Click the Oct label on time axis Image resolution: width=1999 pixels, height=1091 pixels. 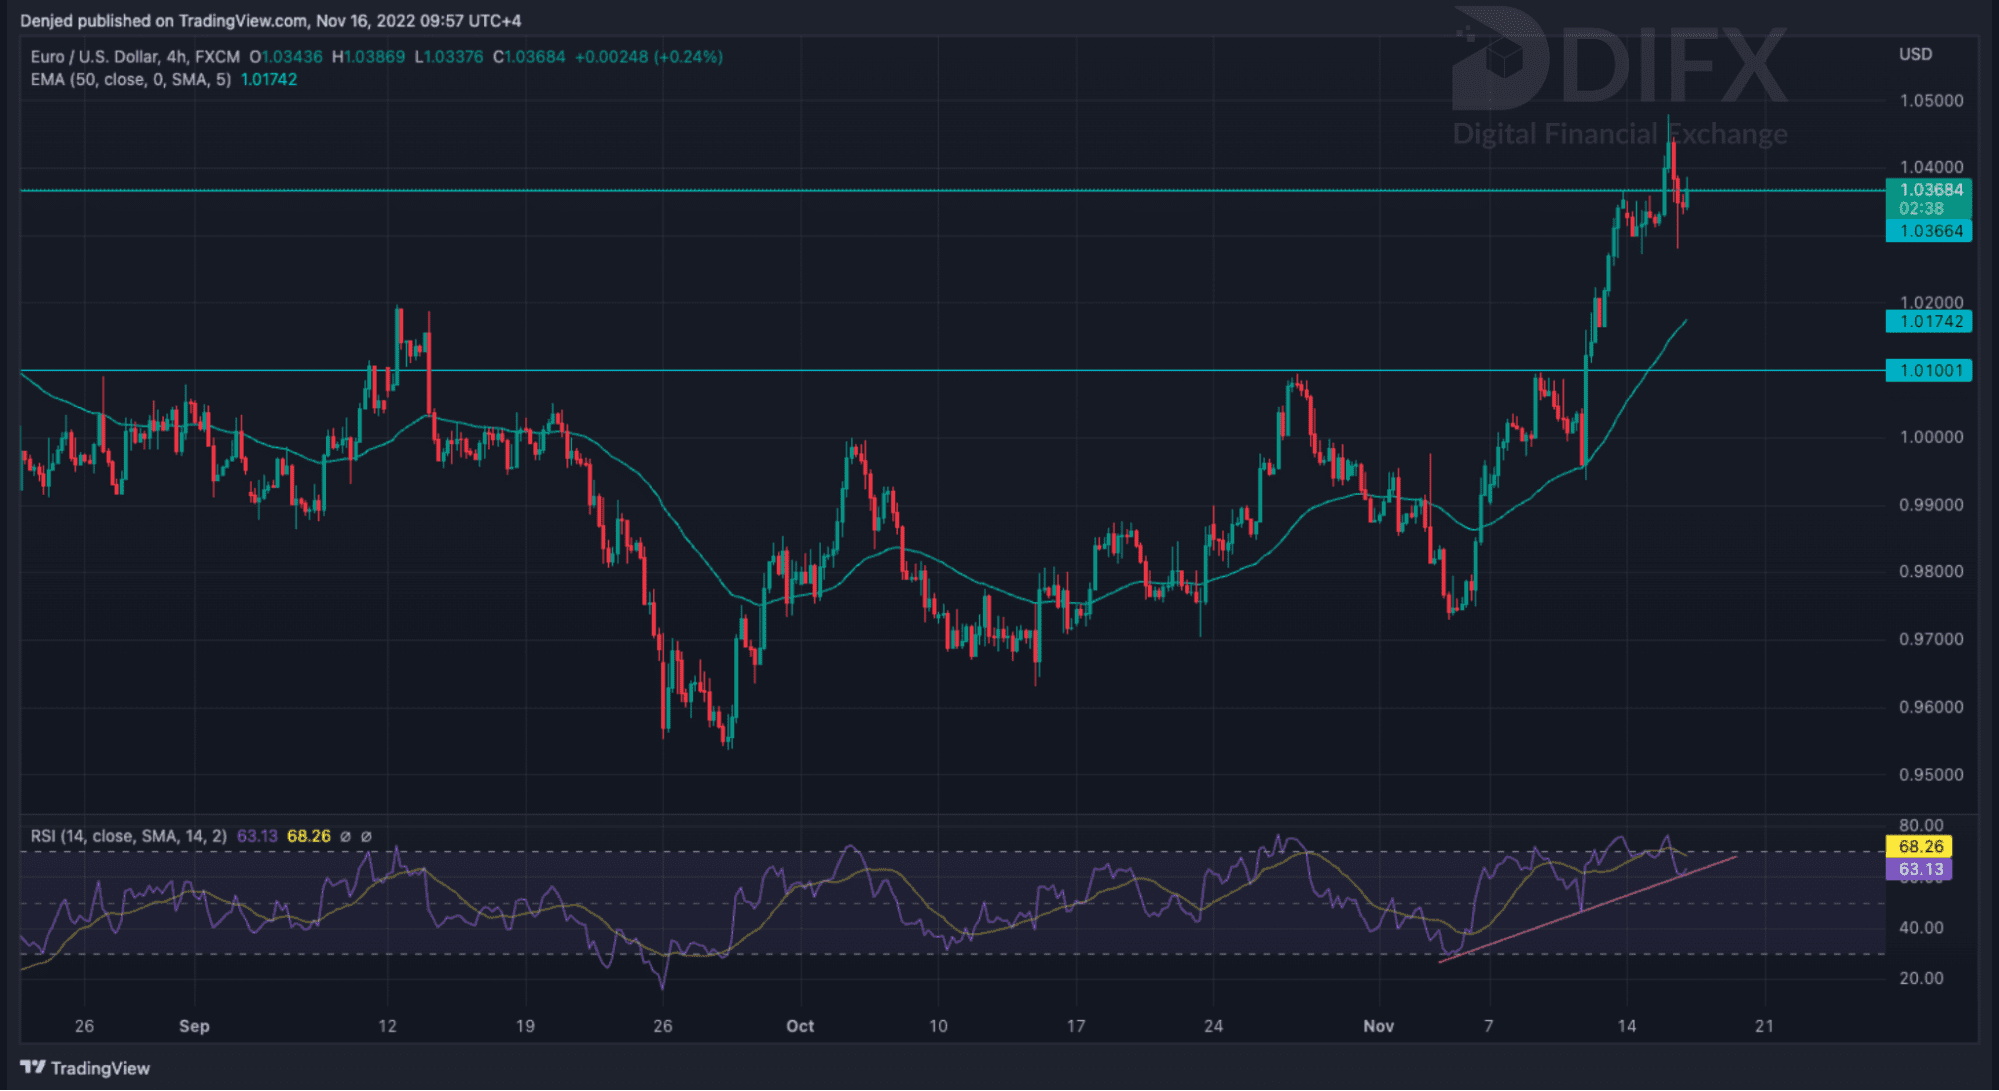pyautogui.click(x=800, y=1026)
